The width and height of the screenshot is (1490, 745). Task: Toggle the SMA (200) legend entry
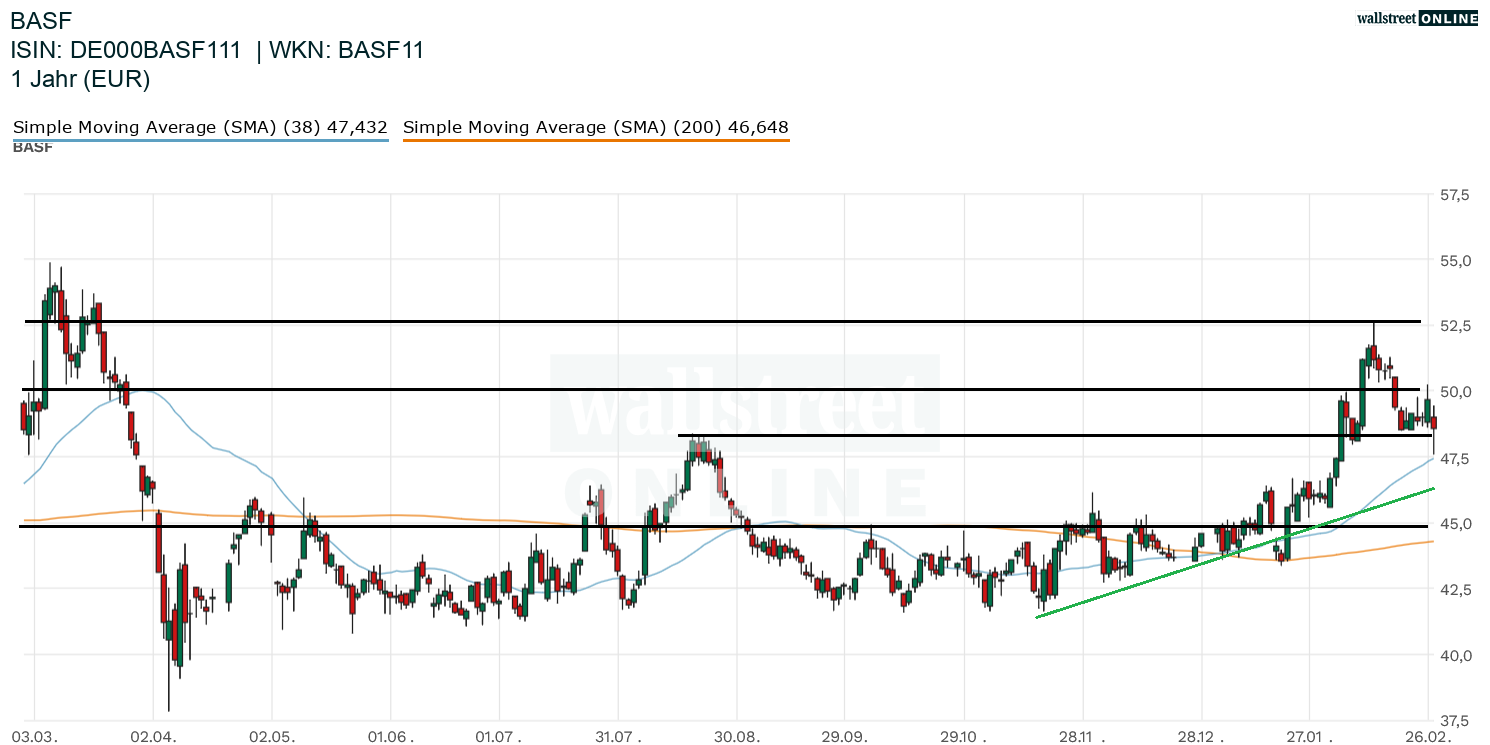(x=595, y=127)
